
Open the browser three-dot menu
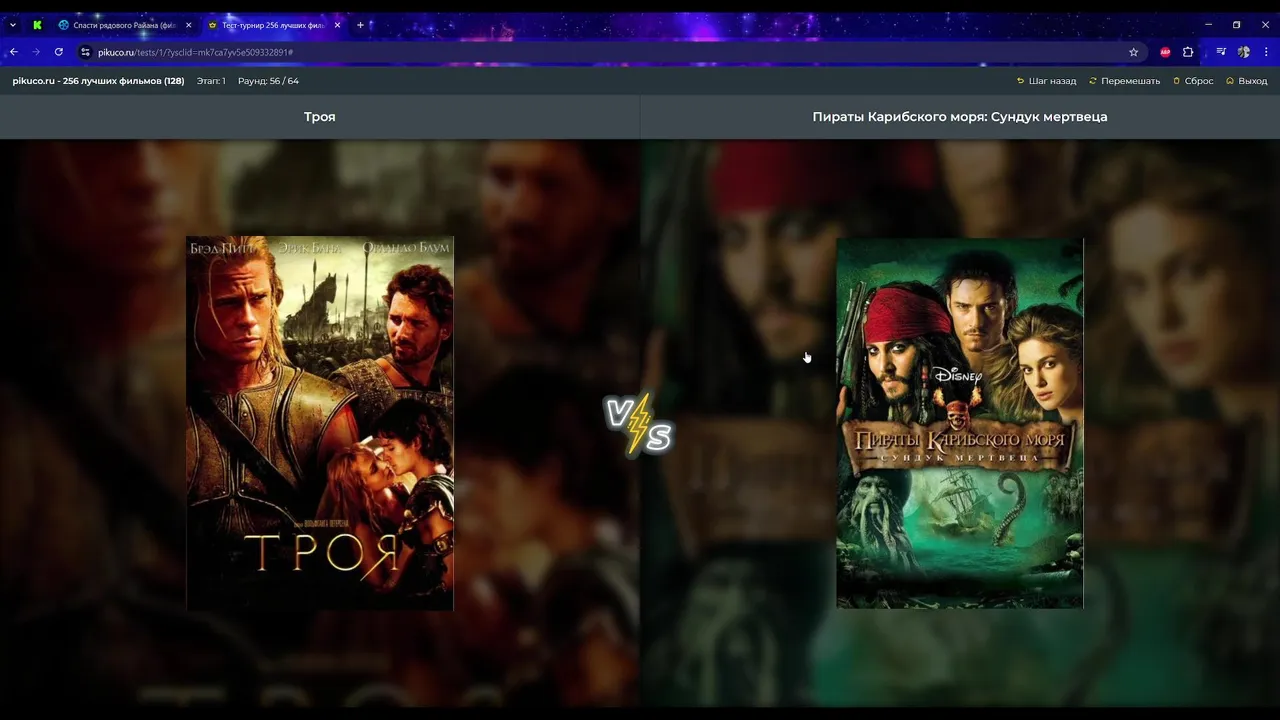[x=1266, y=52]
